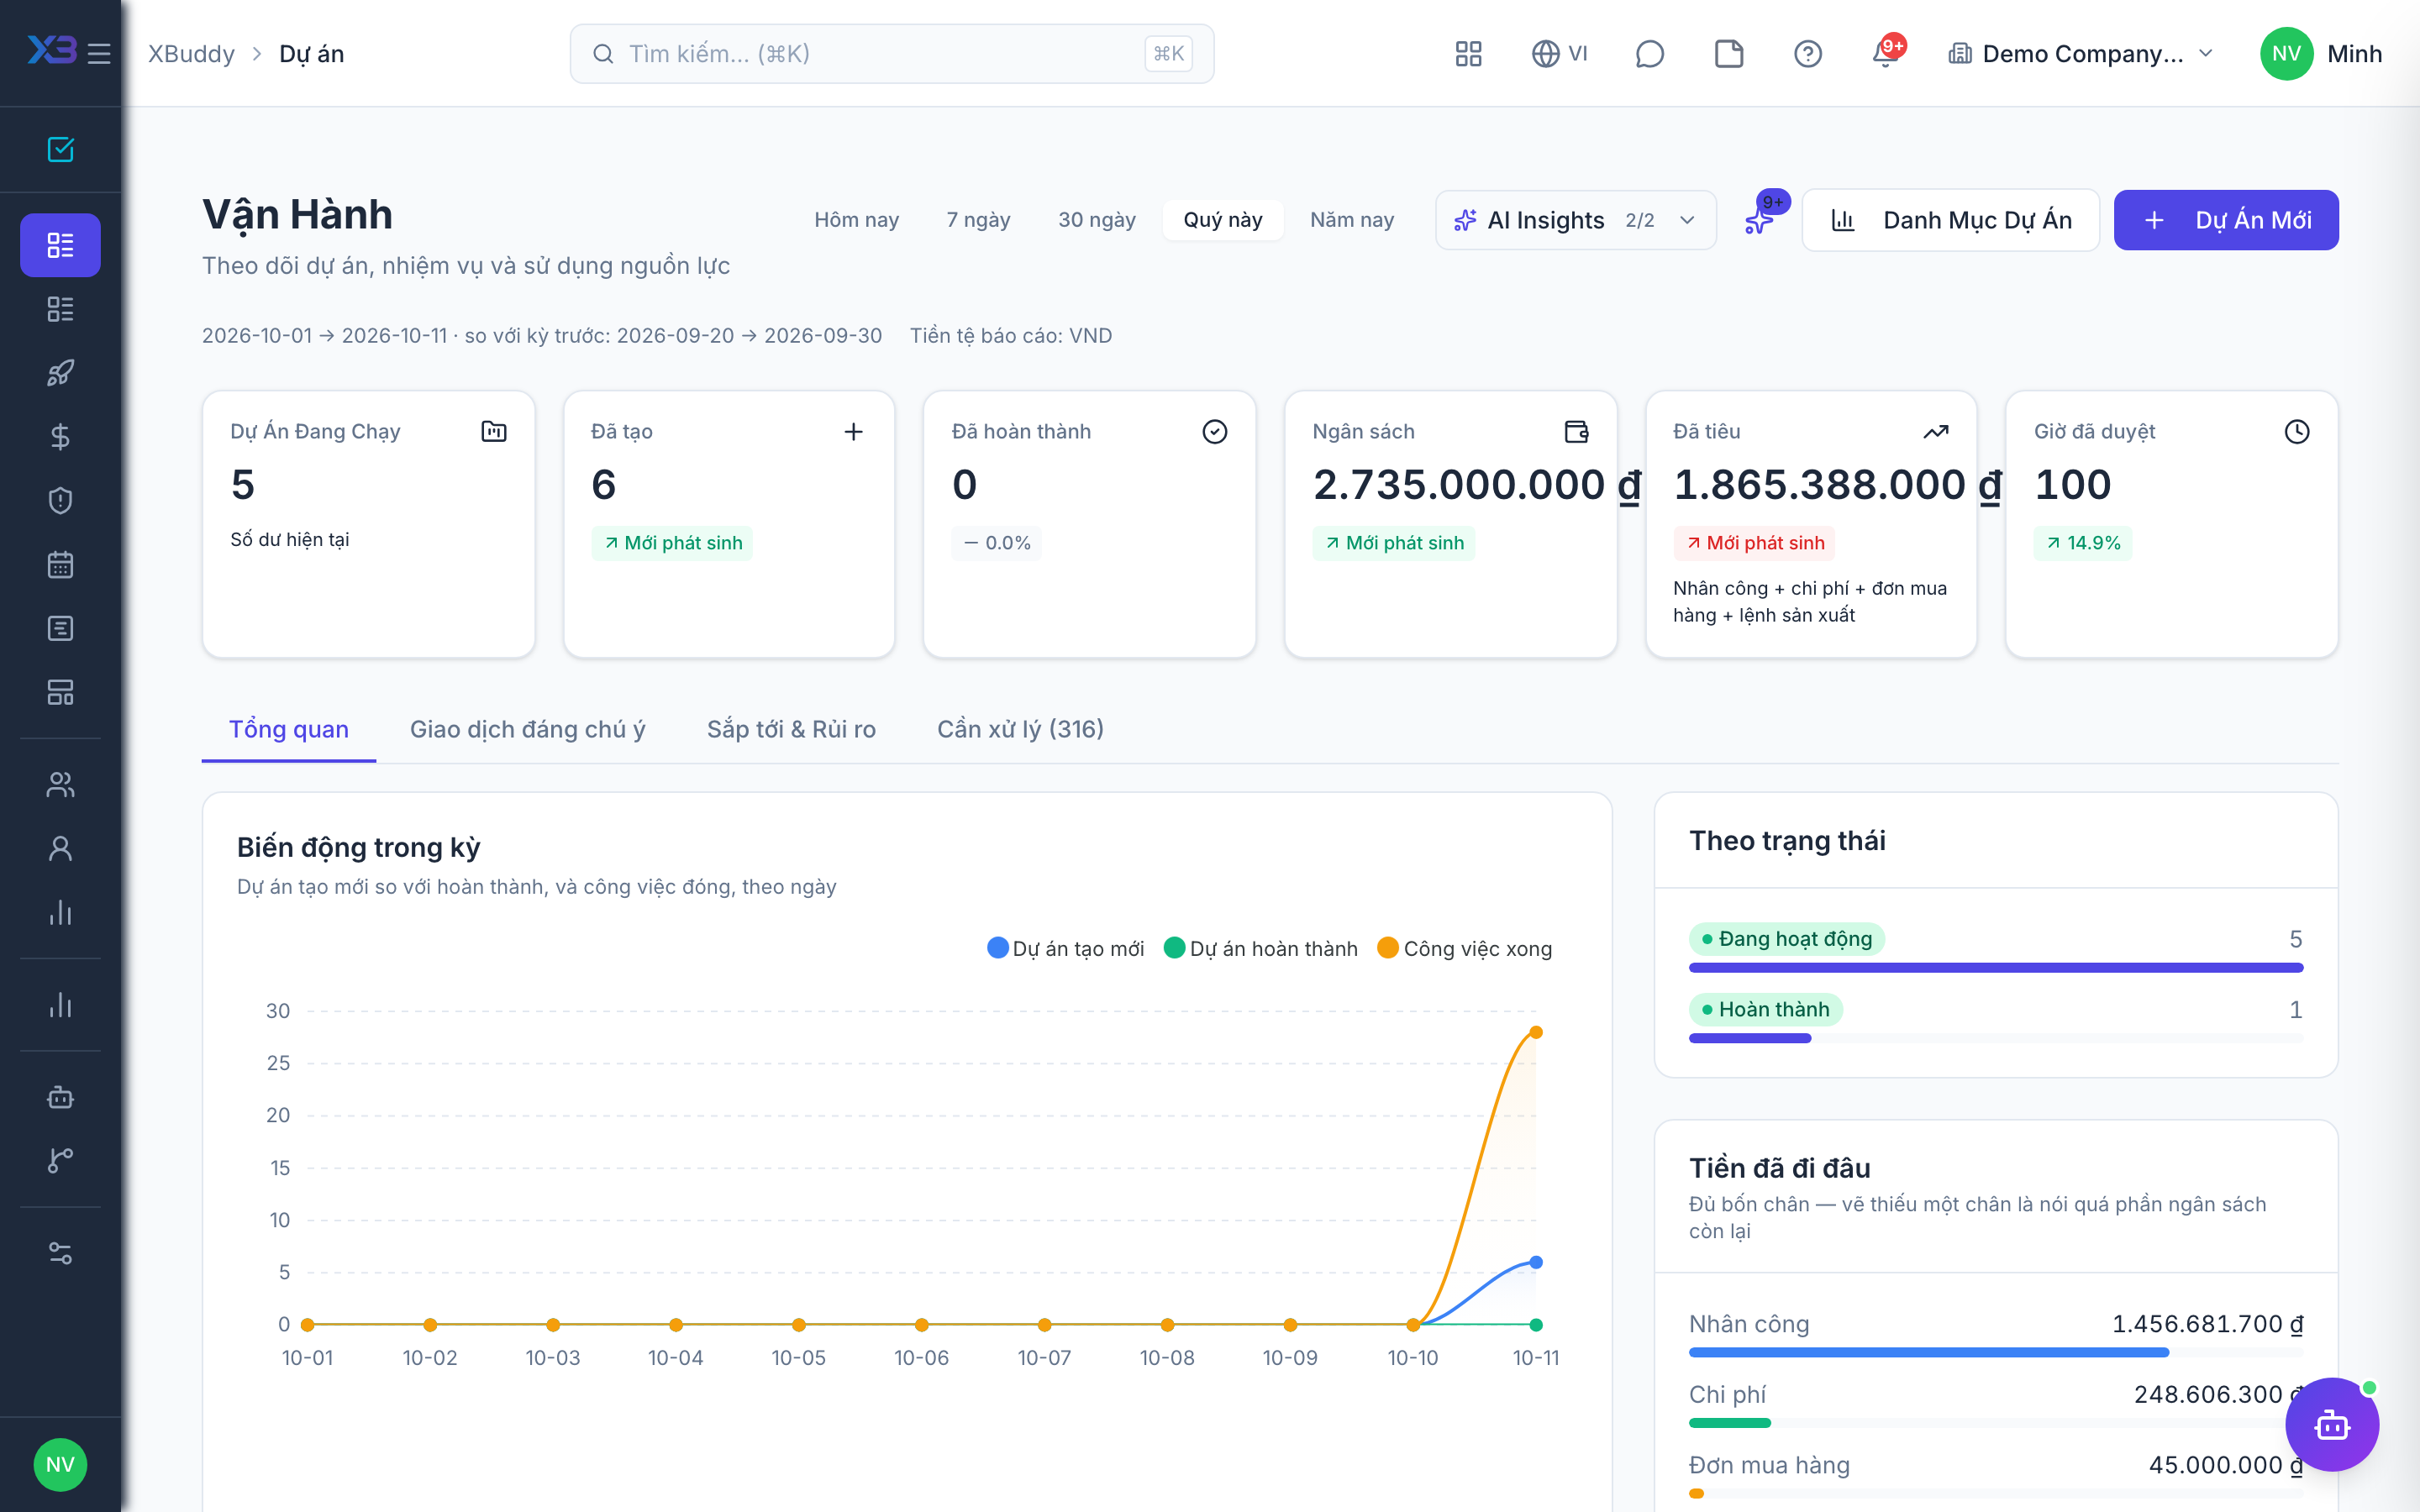Click the Đang hoạt động status progress bar
The width and height of the screenshot is (2420, 1512).
point(1995,968)
